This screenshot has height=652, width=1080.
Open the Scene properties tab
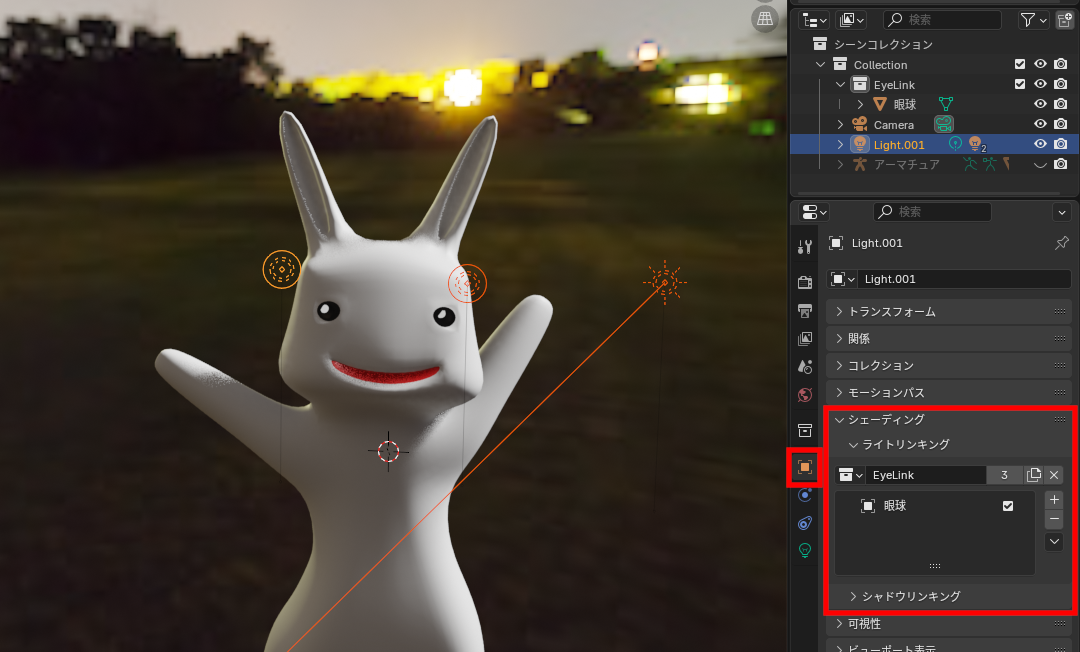click(x=804, y=367)
